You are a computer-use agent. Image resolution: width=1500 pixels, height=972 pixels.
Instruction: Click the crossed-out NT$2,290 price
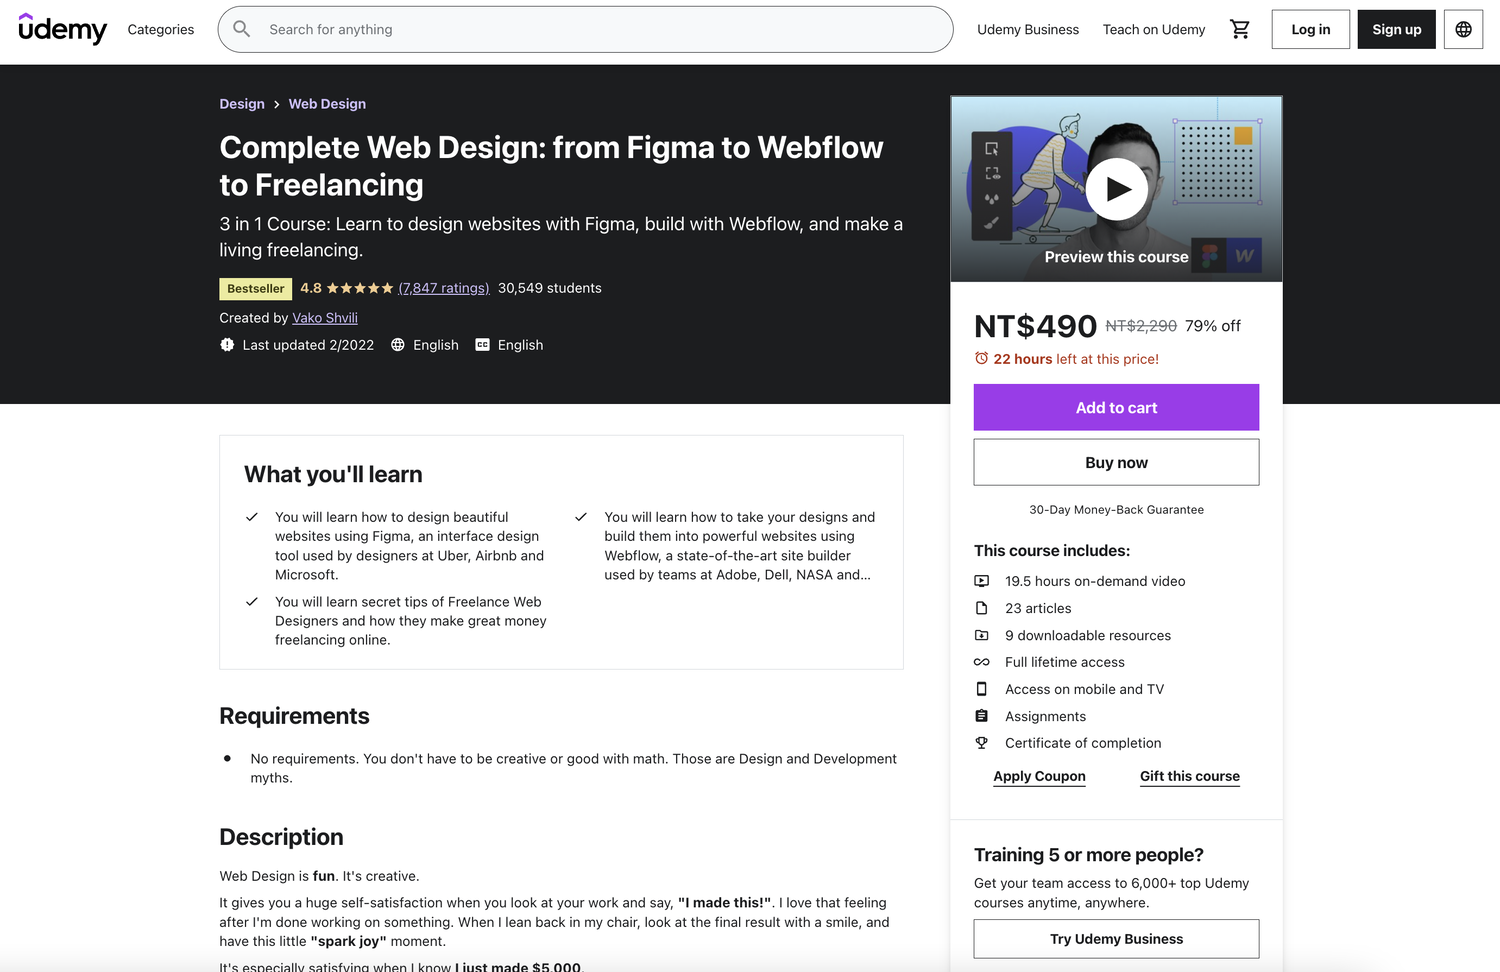point(1141,326)
